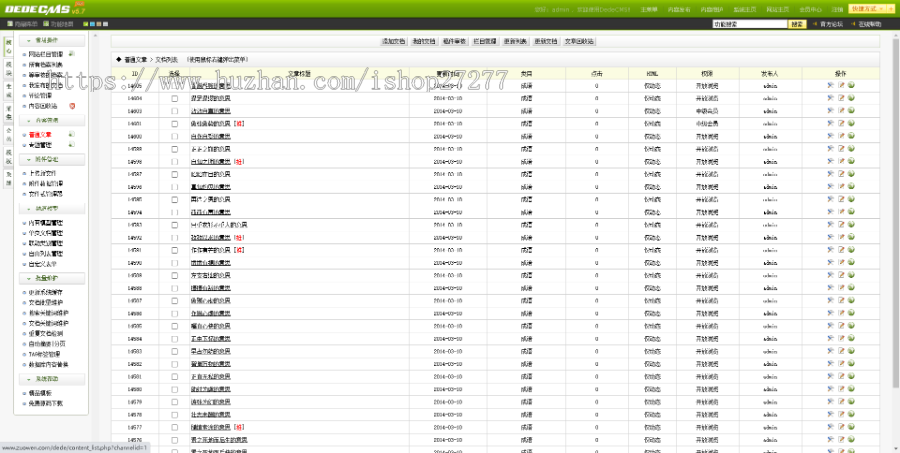
Task: Click the 文章回收站 button
Action: pyautogui.click(x=579, y=41)
